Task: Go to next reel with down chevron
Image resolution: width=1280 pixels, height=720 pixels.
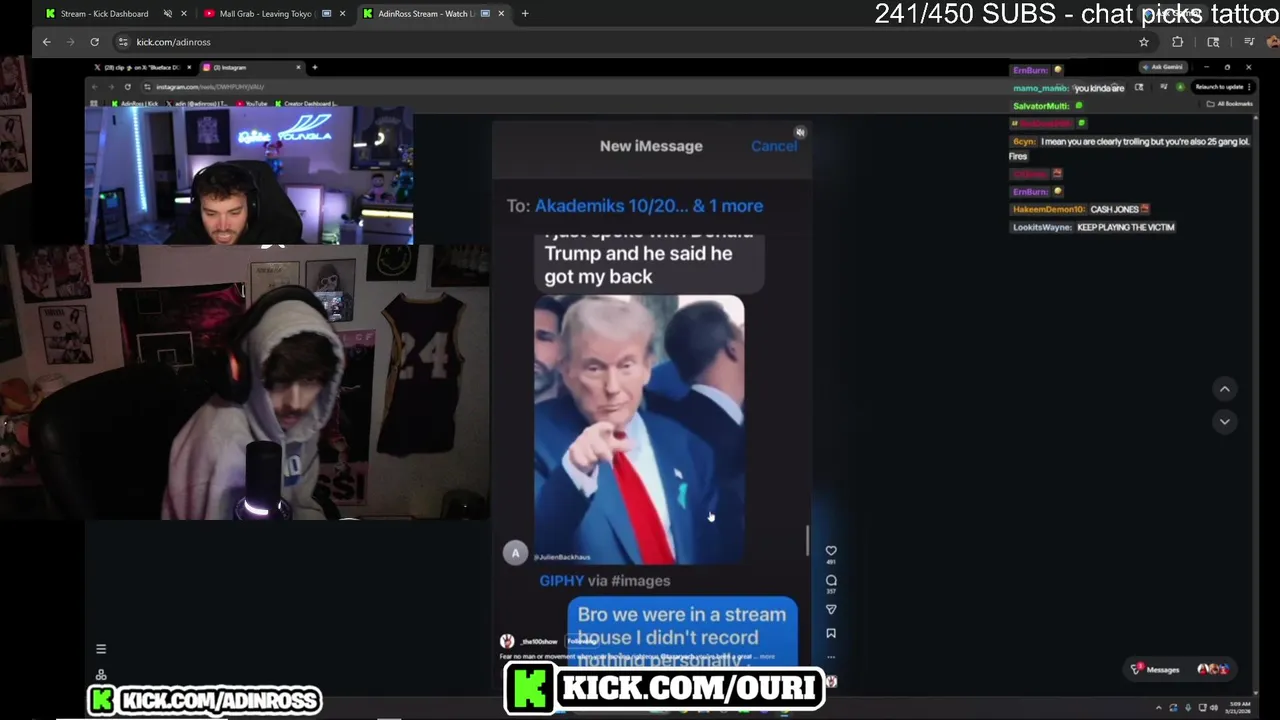Action: click(x=1225, y=422)
